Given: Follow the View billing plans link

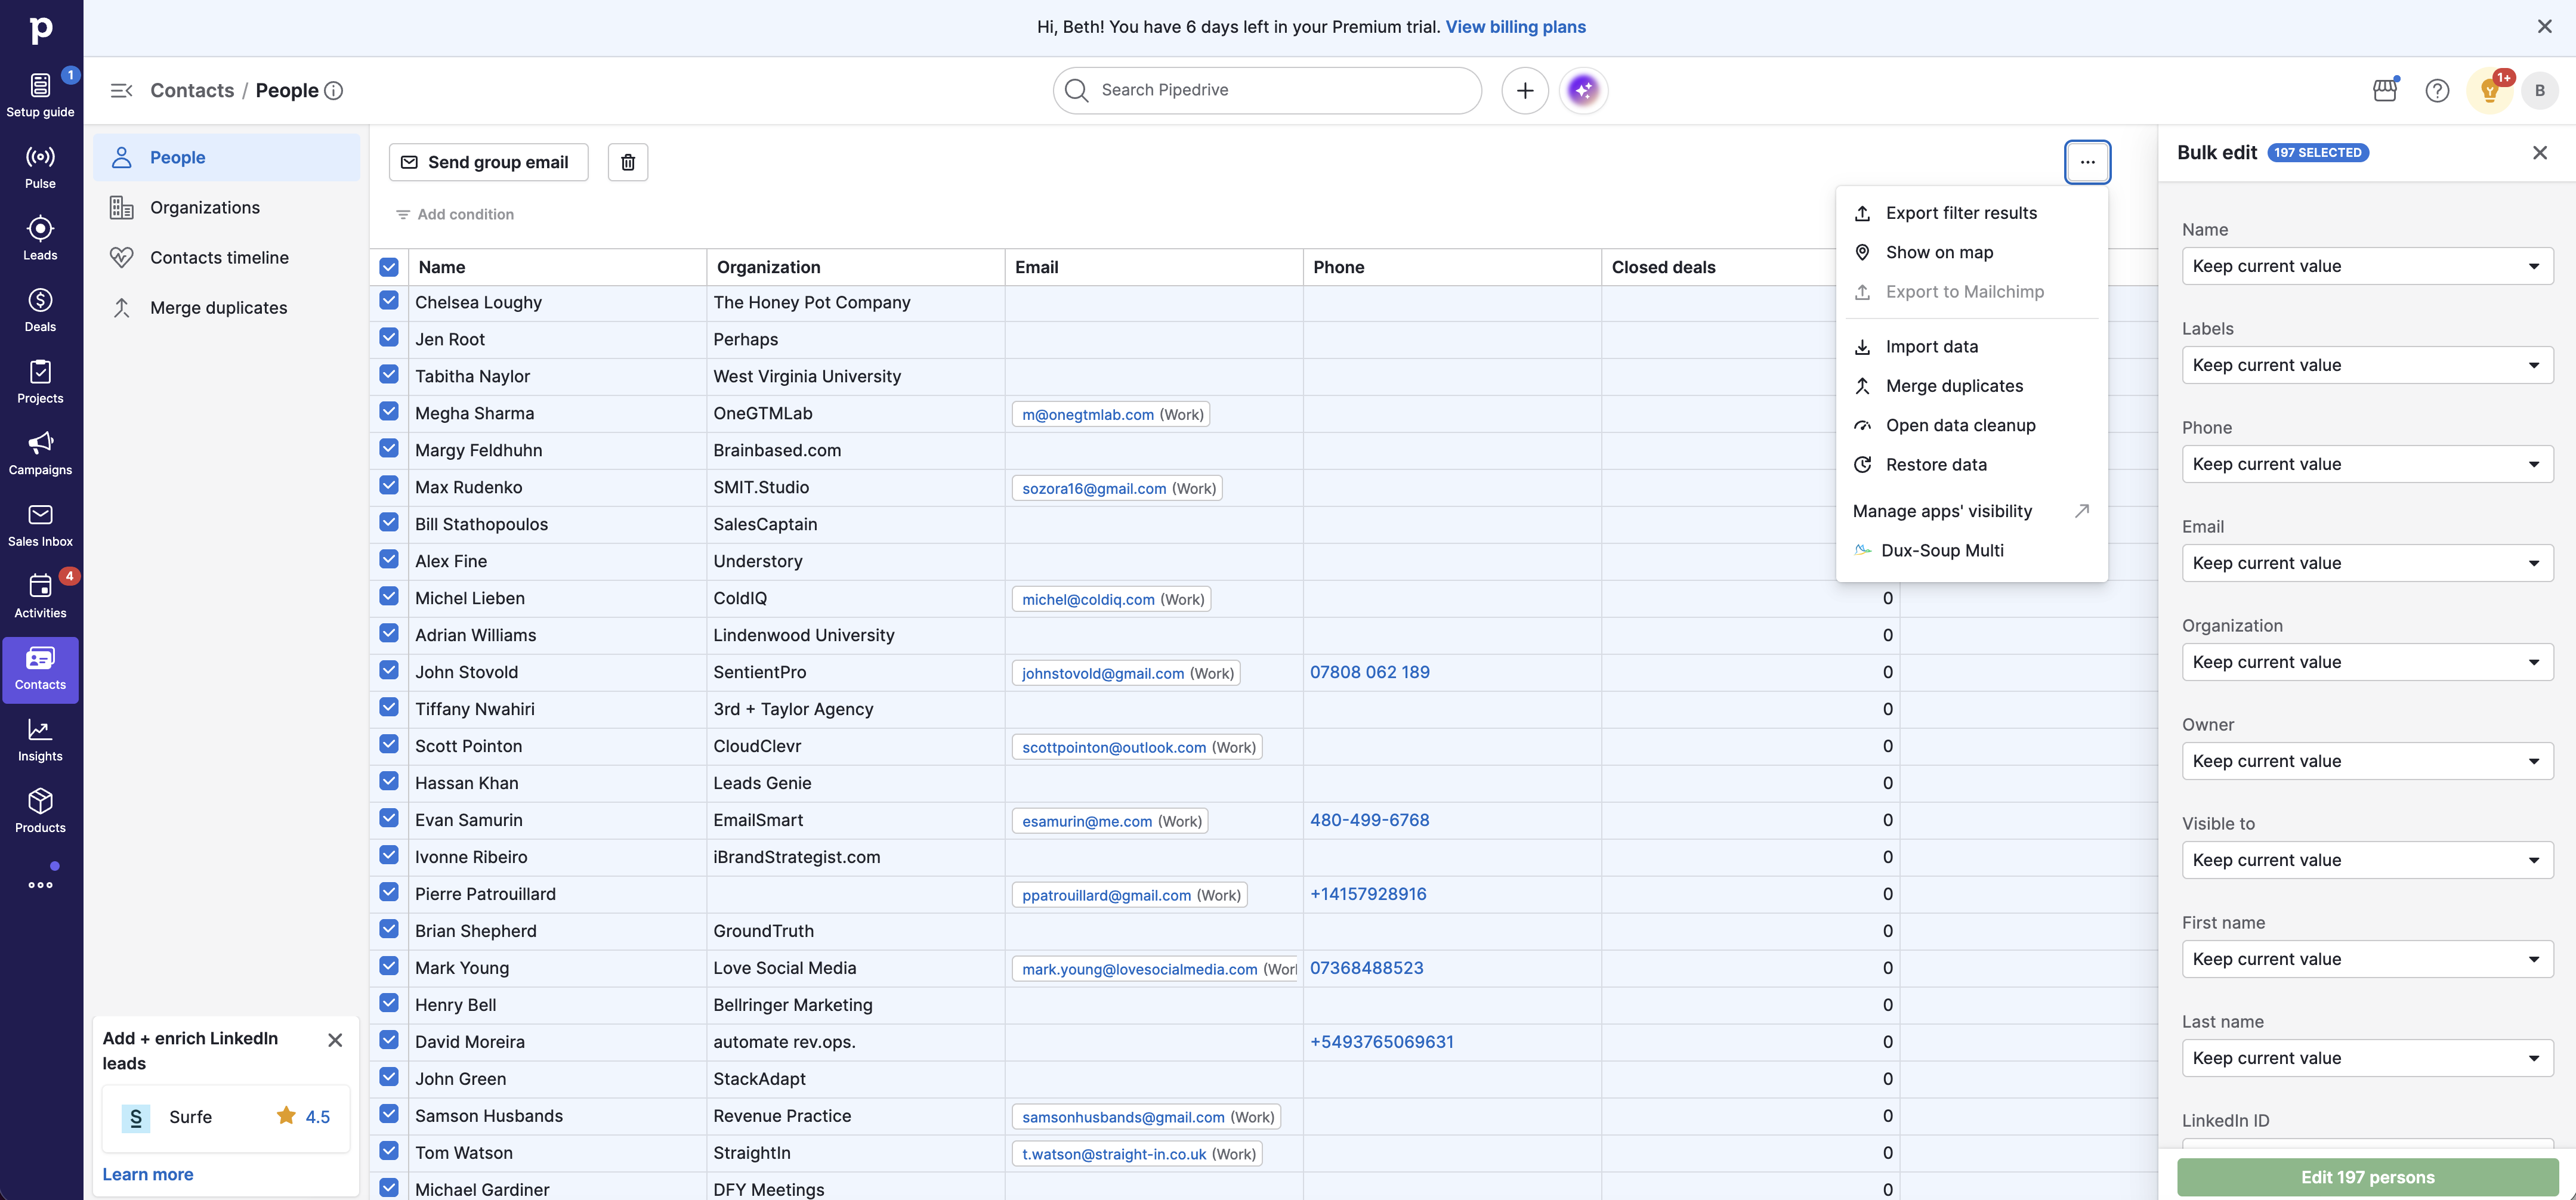Looking at the screenshot, I should [1515, 27].
